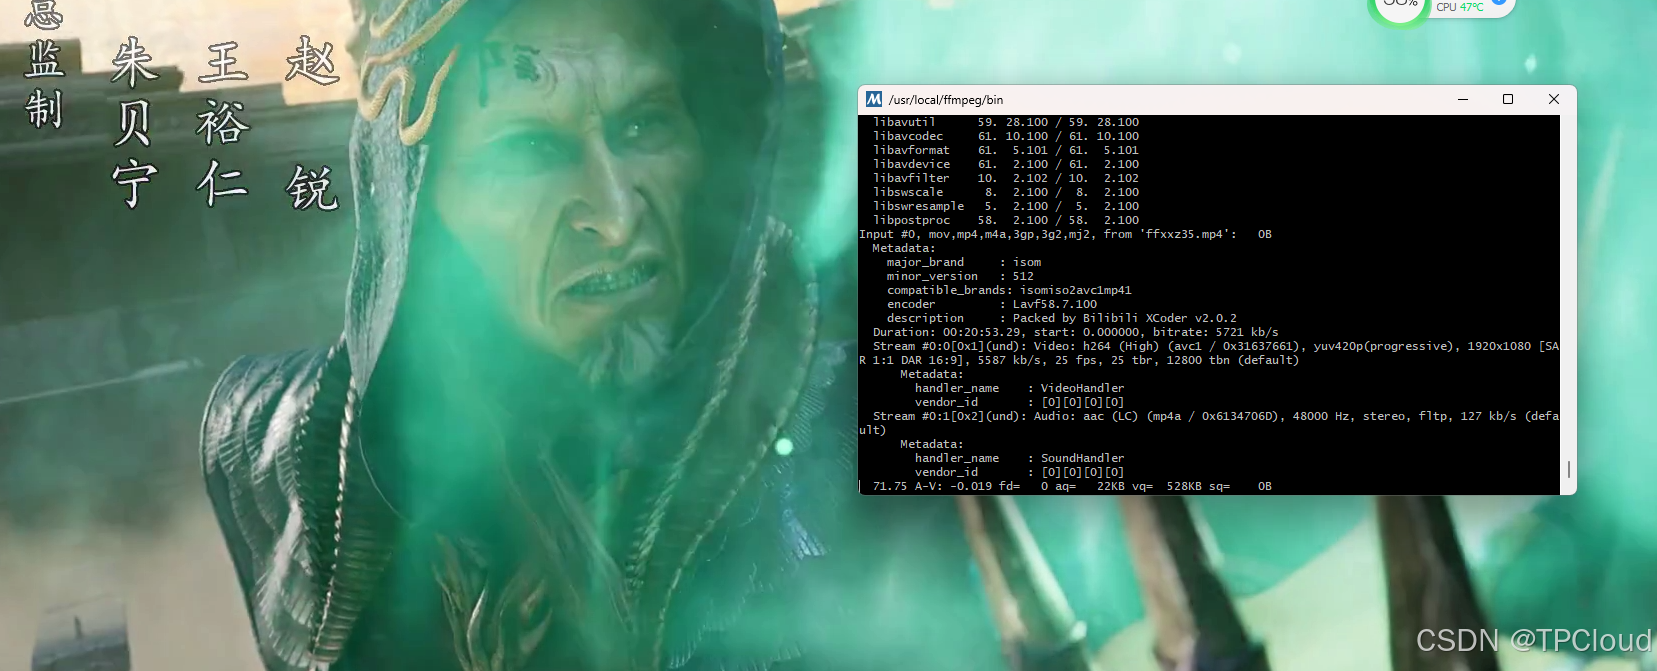Click the description Packed by Bilibili XCoder line

(1062, 318)
